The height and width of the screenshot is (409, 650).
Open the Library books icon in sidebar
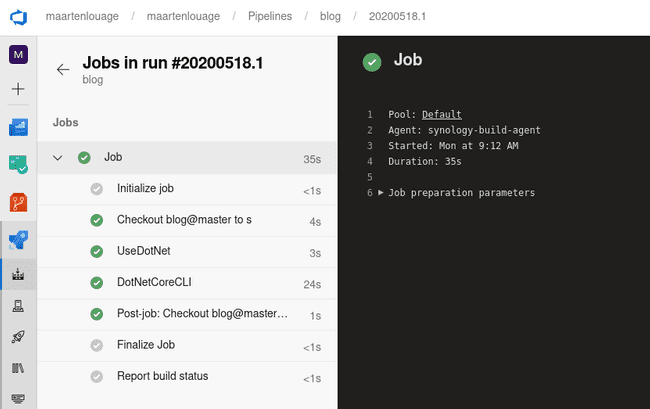18,368
